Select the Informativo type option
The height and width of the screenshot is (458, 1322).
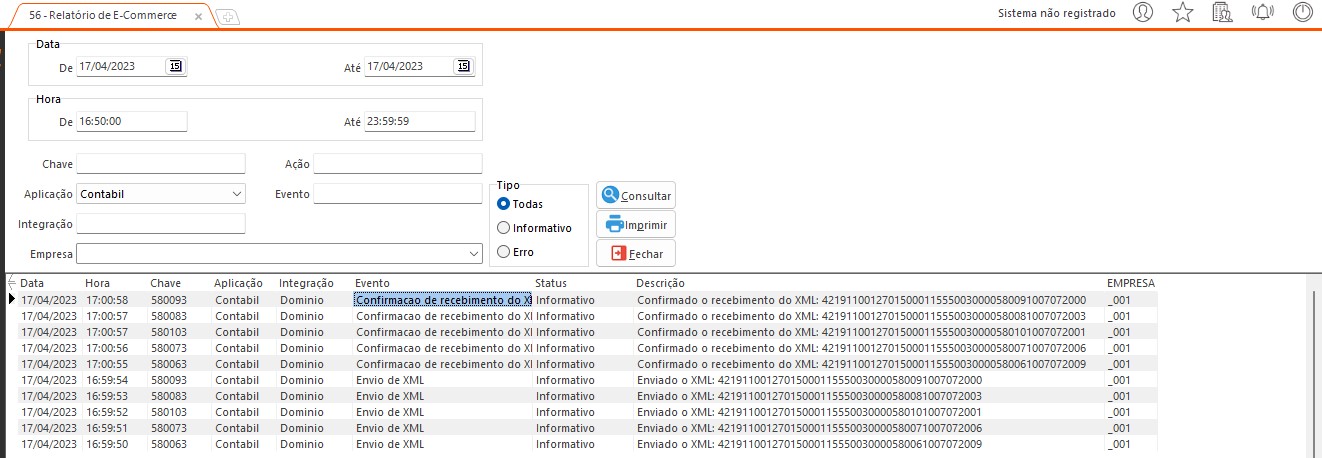504,228
